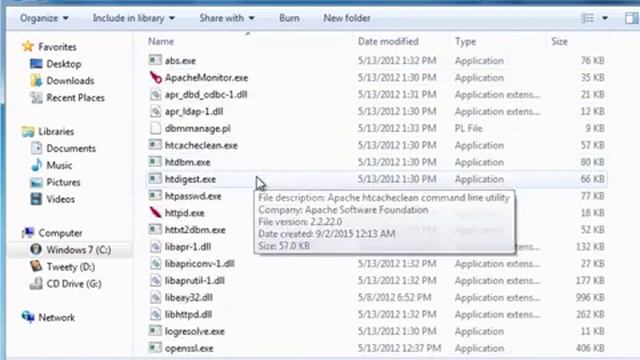Click httxt2dbm.exe file icon
The height and width of the screenshot is (360, 640).
tap(155, 230)
